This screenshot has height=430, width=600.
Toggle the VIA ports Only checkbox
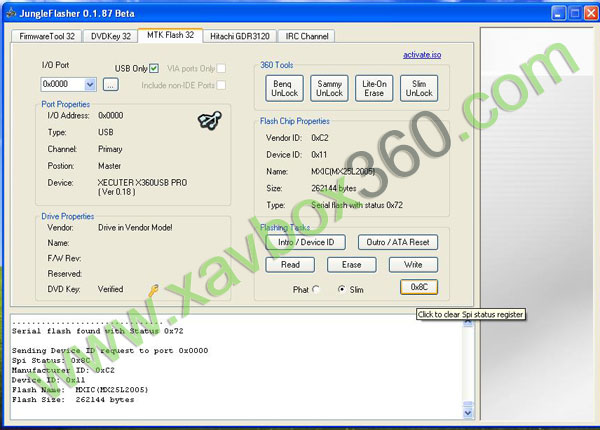(x=221, y=68)
